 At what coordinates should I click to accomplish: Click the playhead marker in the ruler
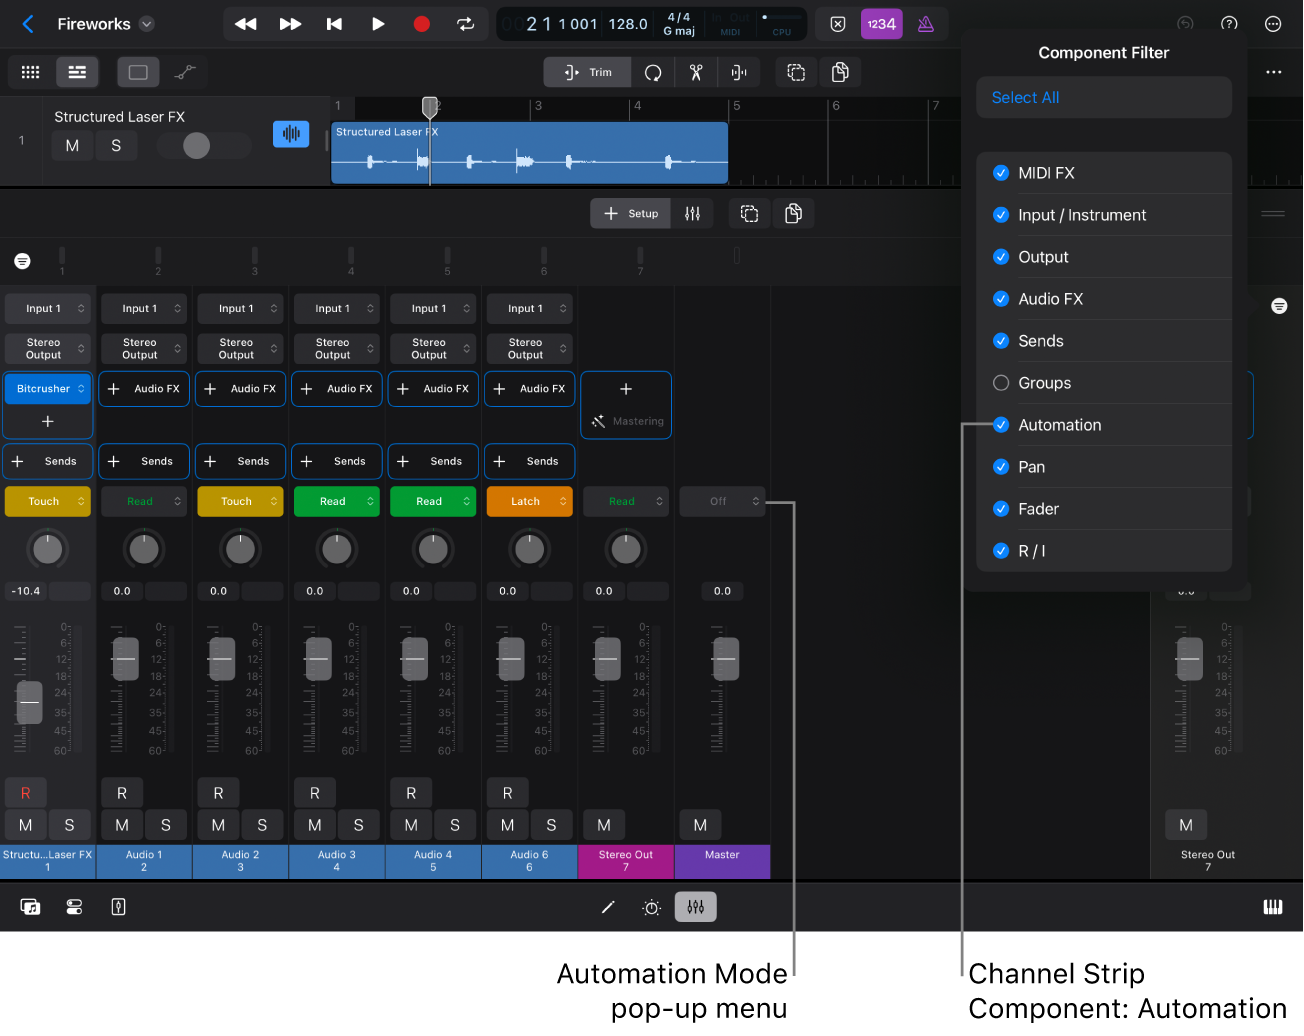tap(430, 106)
